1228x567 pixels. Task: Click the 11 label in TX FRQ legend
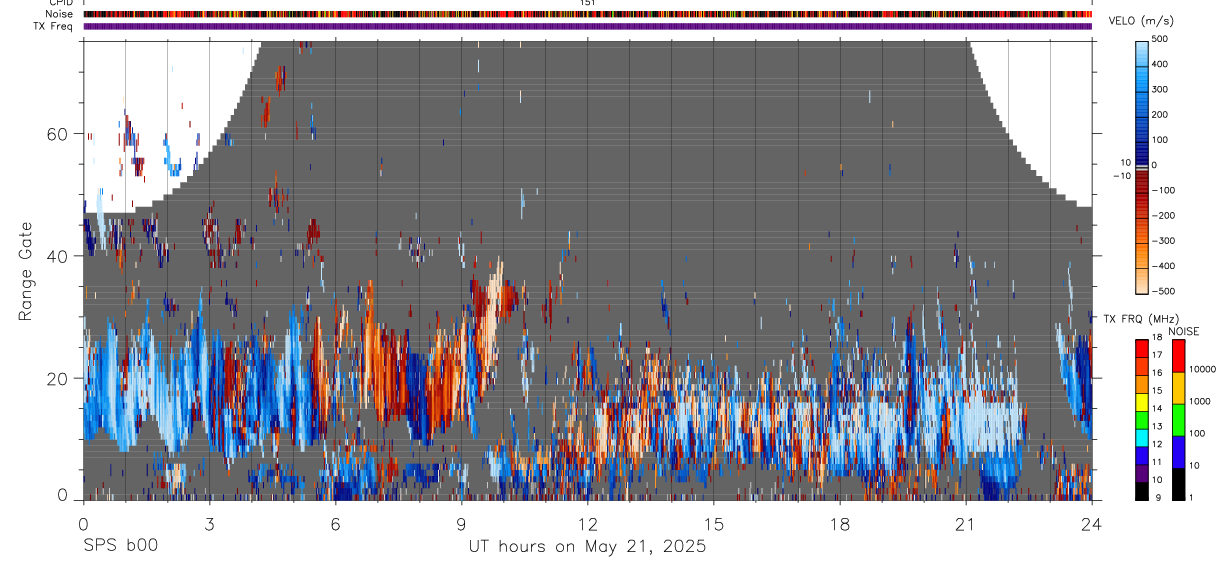coord(1156,462)
